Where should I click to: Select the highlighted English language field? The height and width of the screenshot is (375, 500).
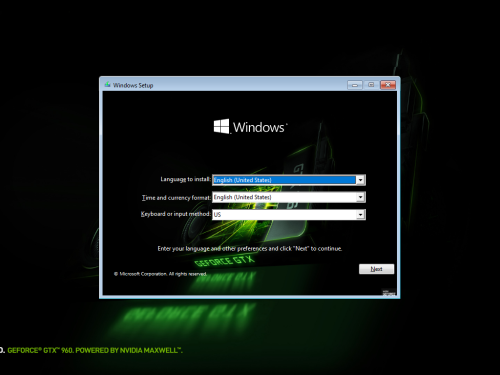click(x=284, y=180)
